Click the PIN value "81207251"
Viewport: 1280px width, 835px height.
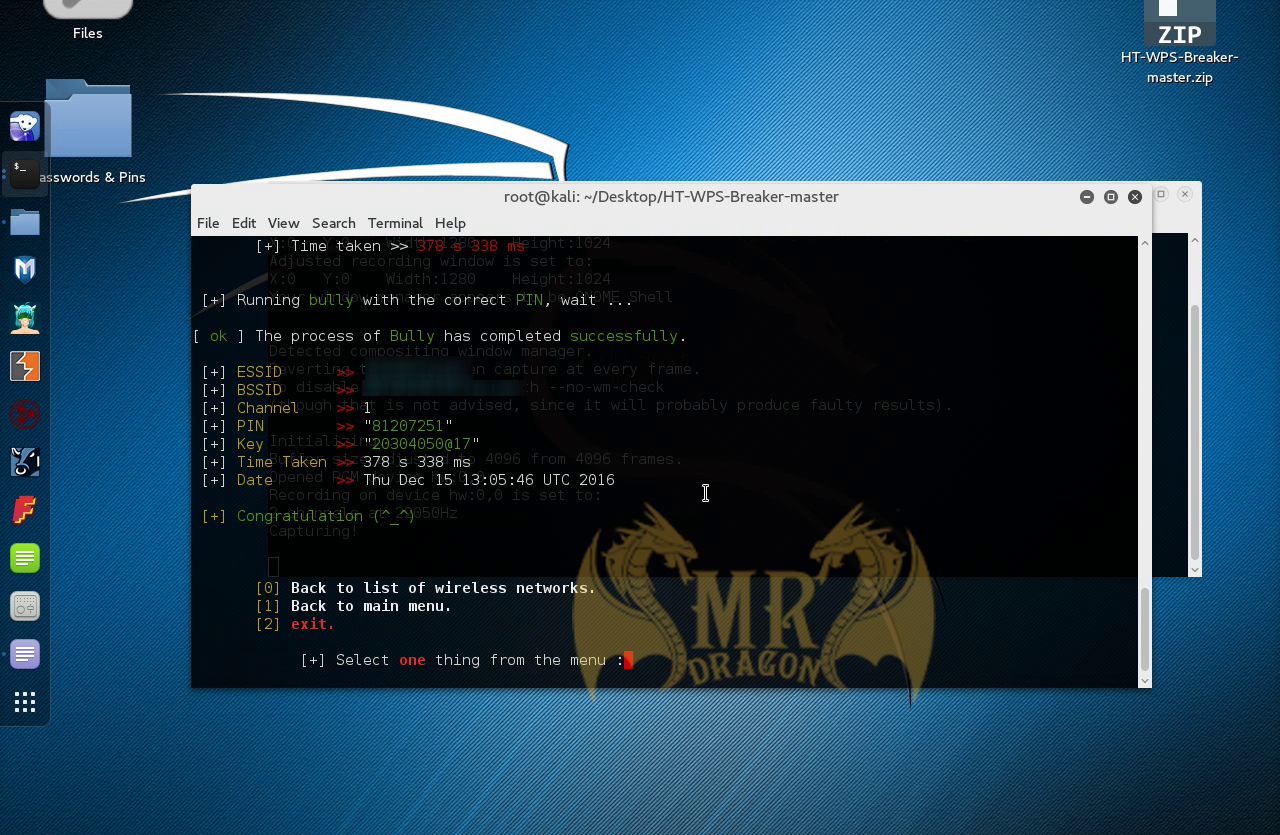[408, 426]
